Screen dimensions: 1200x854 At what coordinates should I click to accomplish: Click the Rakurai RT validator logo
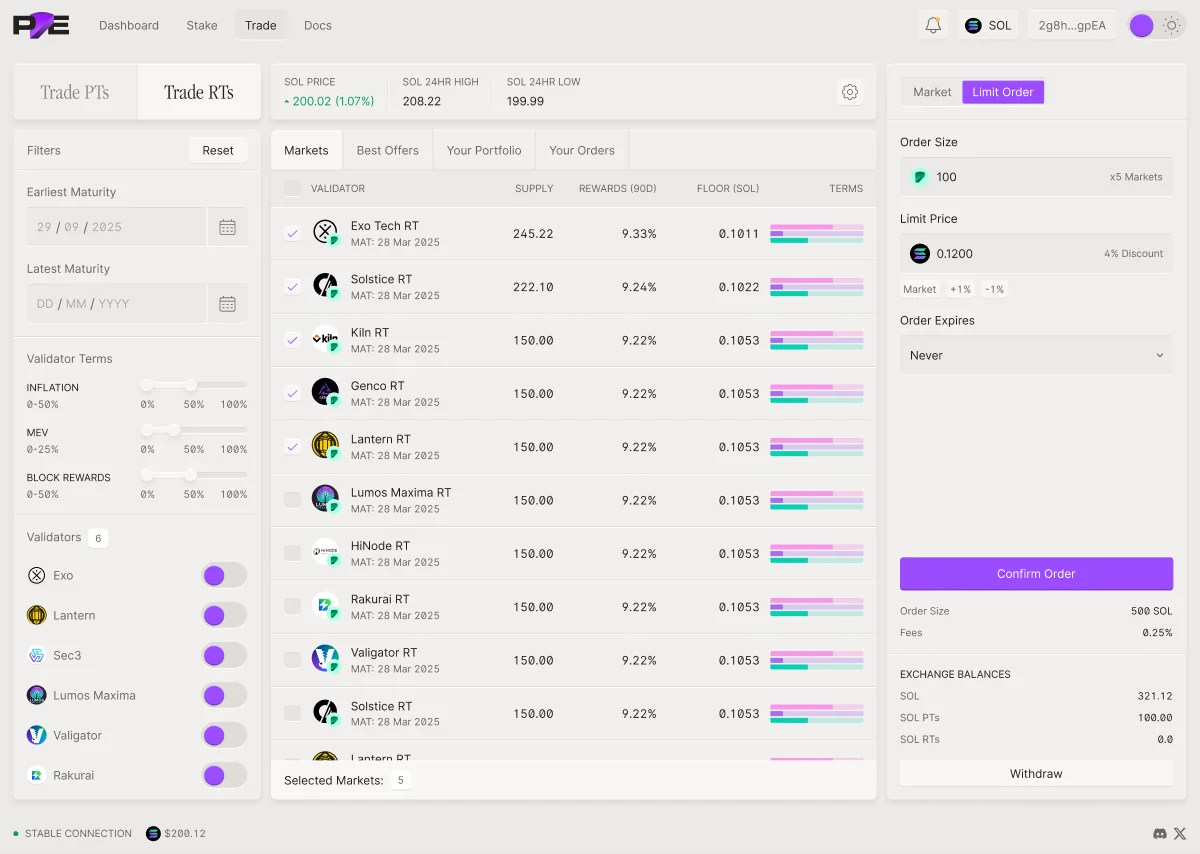(x=325, y=606)
